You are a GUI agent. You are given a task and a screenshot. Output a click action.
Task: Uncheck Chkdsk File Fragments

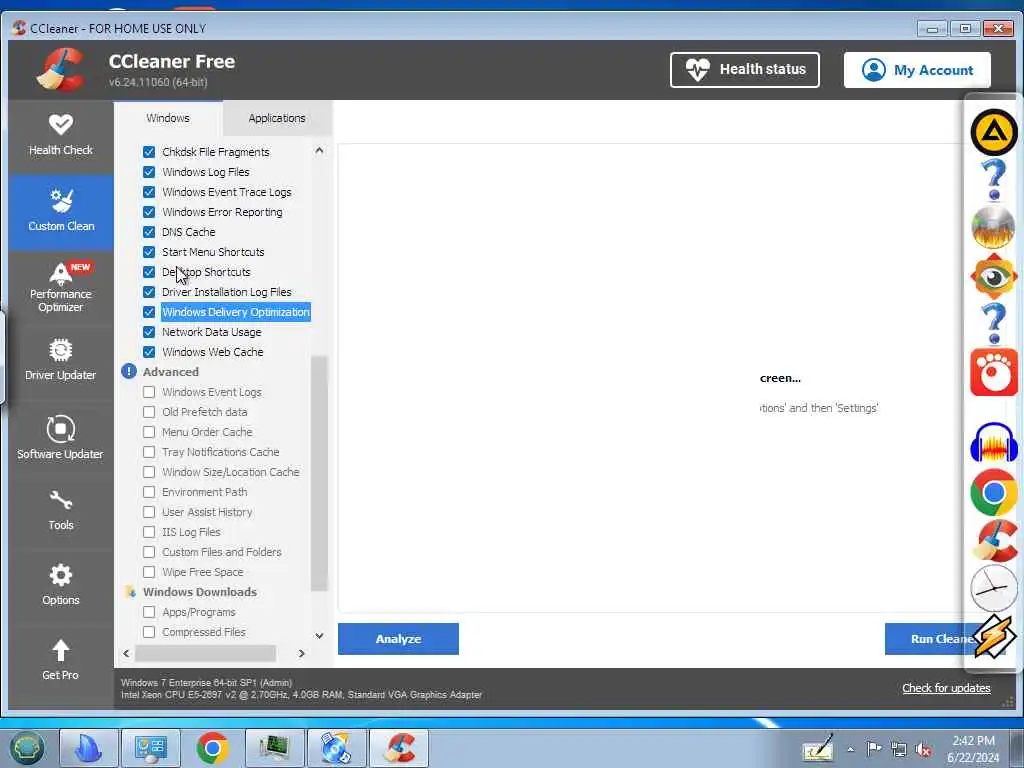coord(149,152)
